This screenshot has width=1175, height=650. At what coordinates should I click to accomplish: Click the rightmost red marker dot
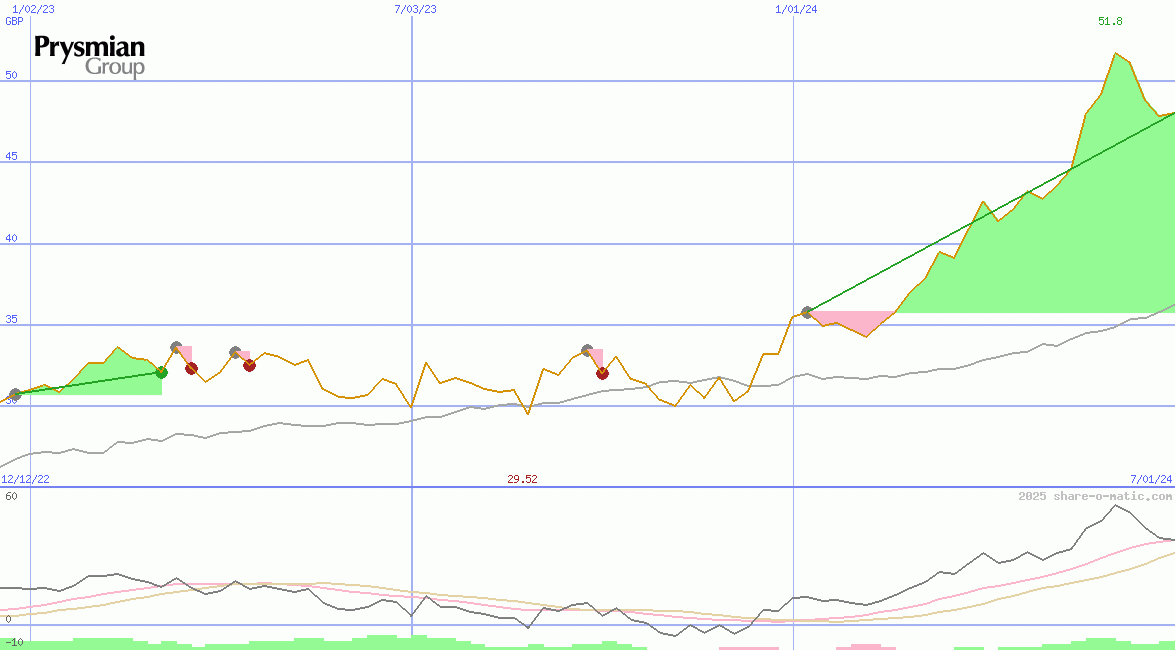[602, 373]
